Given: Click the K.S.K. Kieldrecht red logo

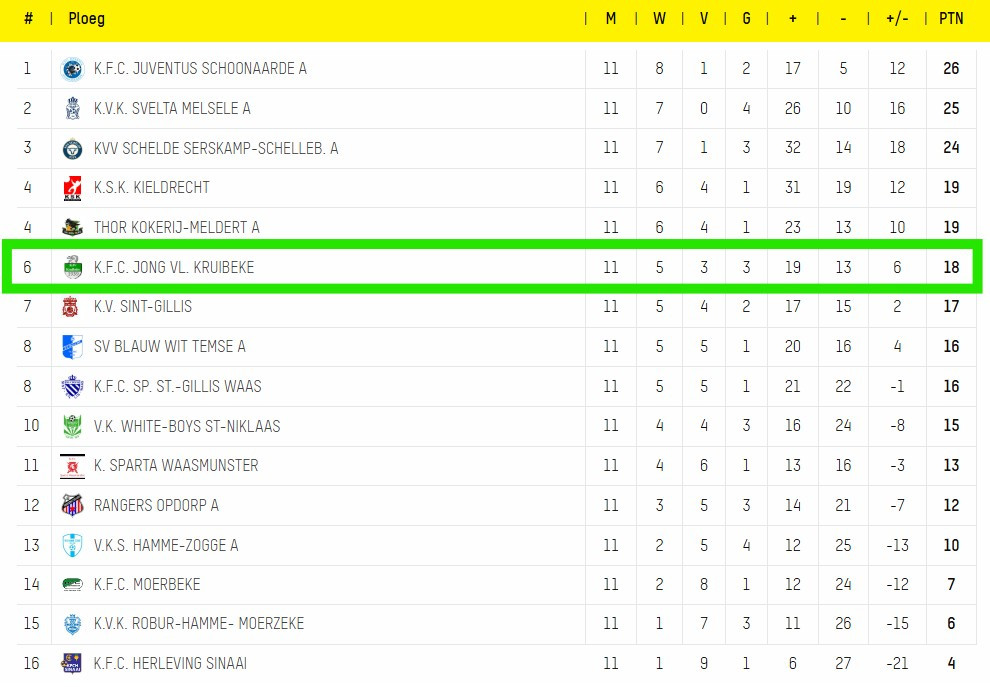Looking at the screenshot, I should [x=72, y=188].
